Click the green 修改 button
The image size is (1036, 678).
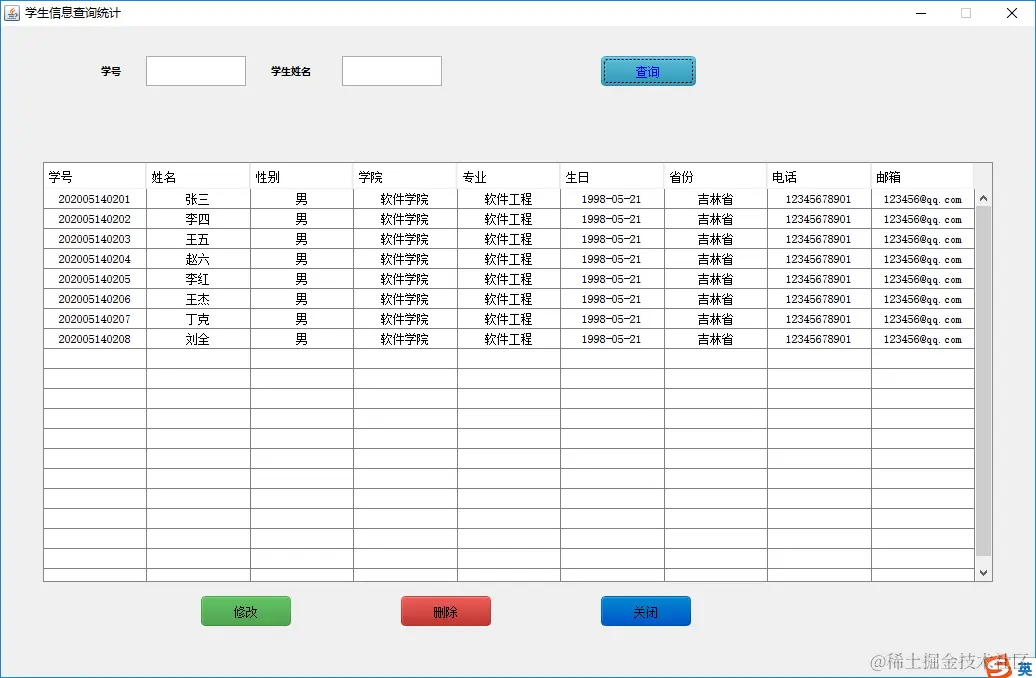(246, 611)
